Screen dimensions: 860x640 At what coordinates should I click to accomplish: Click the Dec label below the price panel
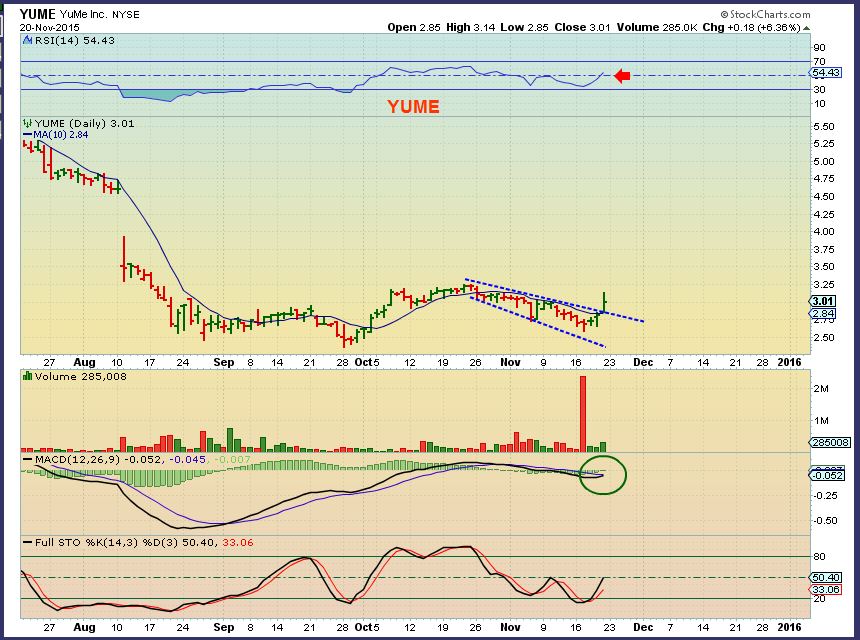coord(643,363)
